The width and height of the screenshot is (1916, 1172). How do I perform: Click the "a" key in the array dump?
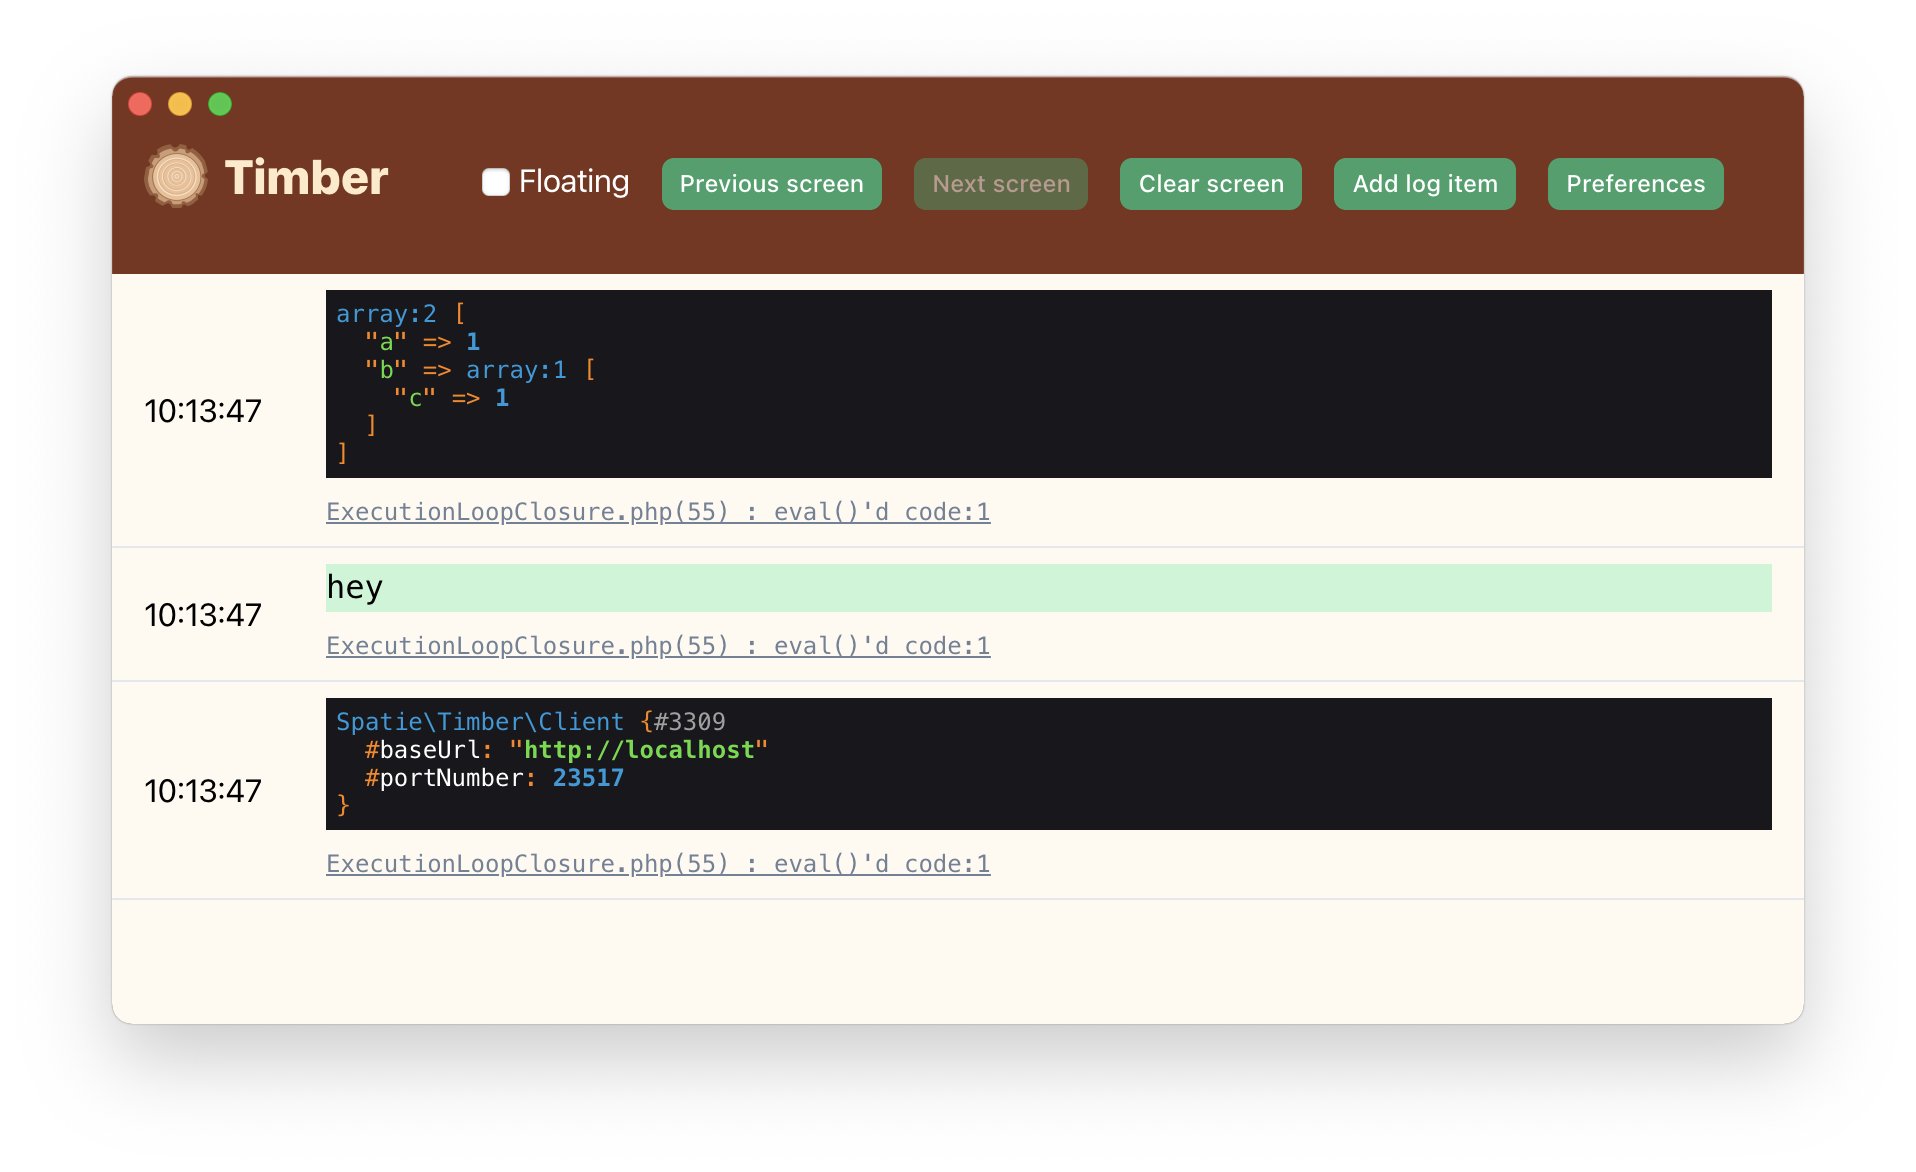(386, 342)
